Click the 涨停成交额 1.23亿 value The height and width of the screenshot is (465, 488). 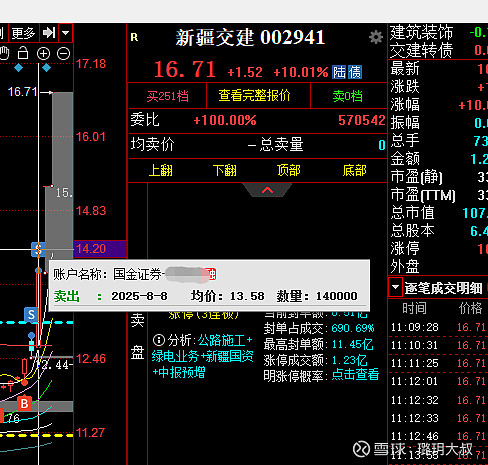click(x=349, y=360)
